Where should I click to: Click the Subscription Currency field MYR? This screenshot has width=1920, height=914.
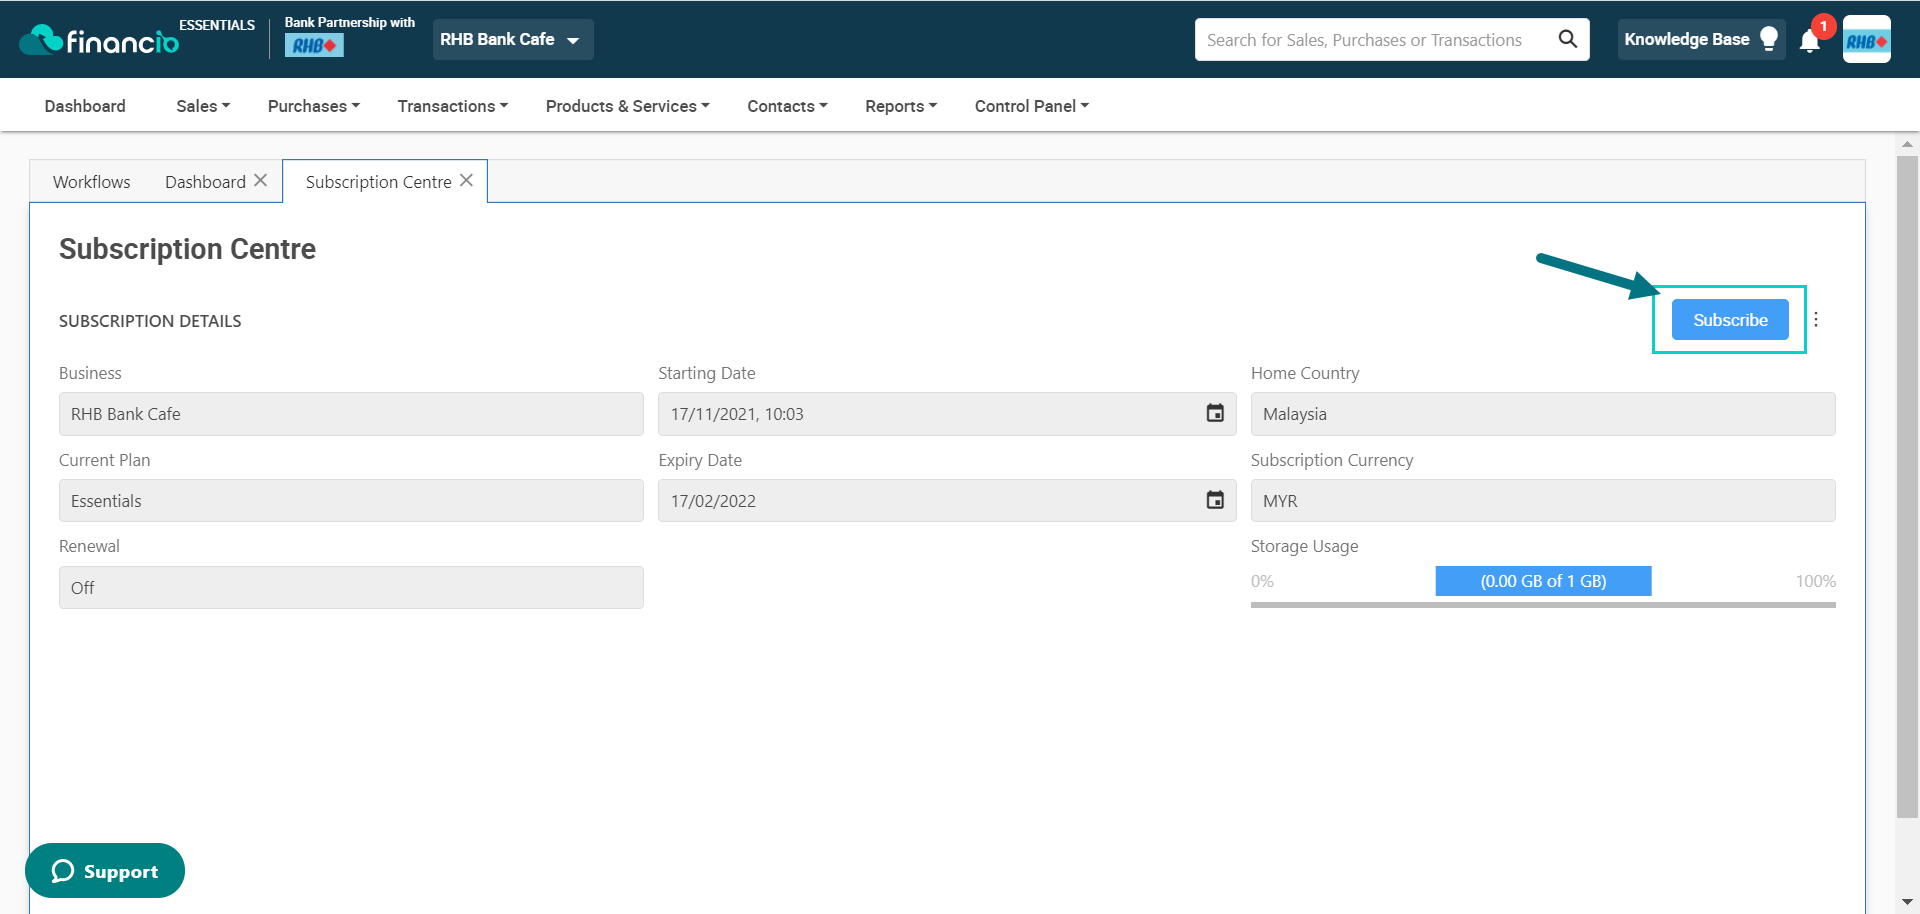click(1543, 501)
